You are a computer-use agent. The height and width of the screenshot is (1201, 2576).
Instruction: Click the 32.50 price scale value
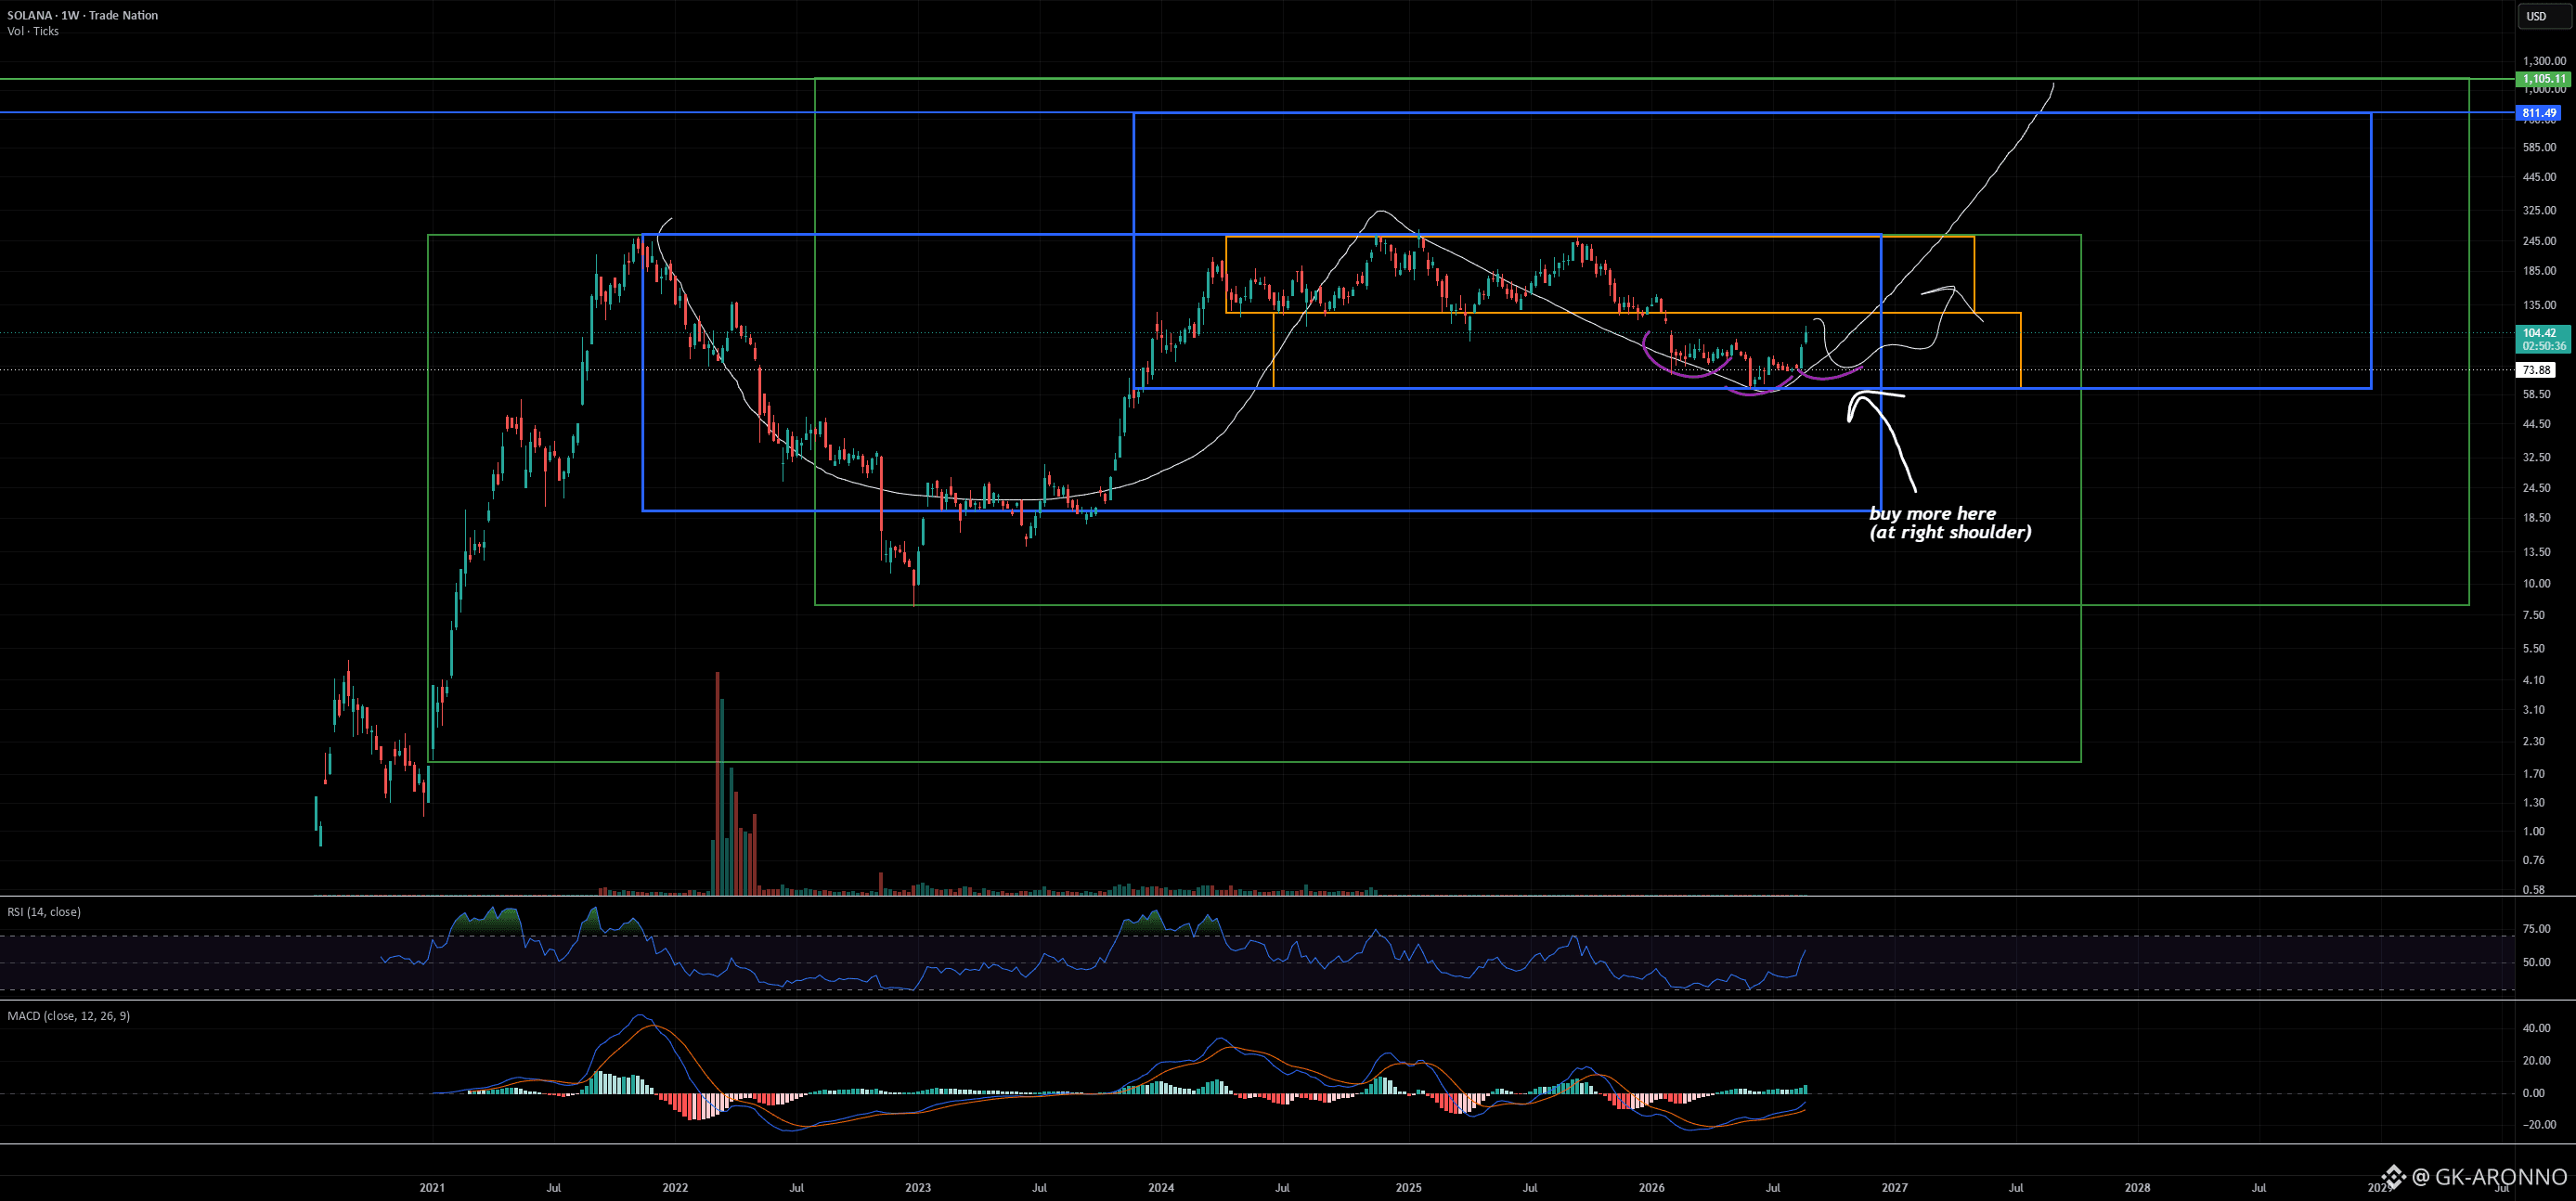pyautogui.click(x=2536, y=458)
